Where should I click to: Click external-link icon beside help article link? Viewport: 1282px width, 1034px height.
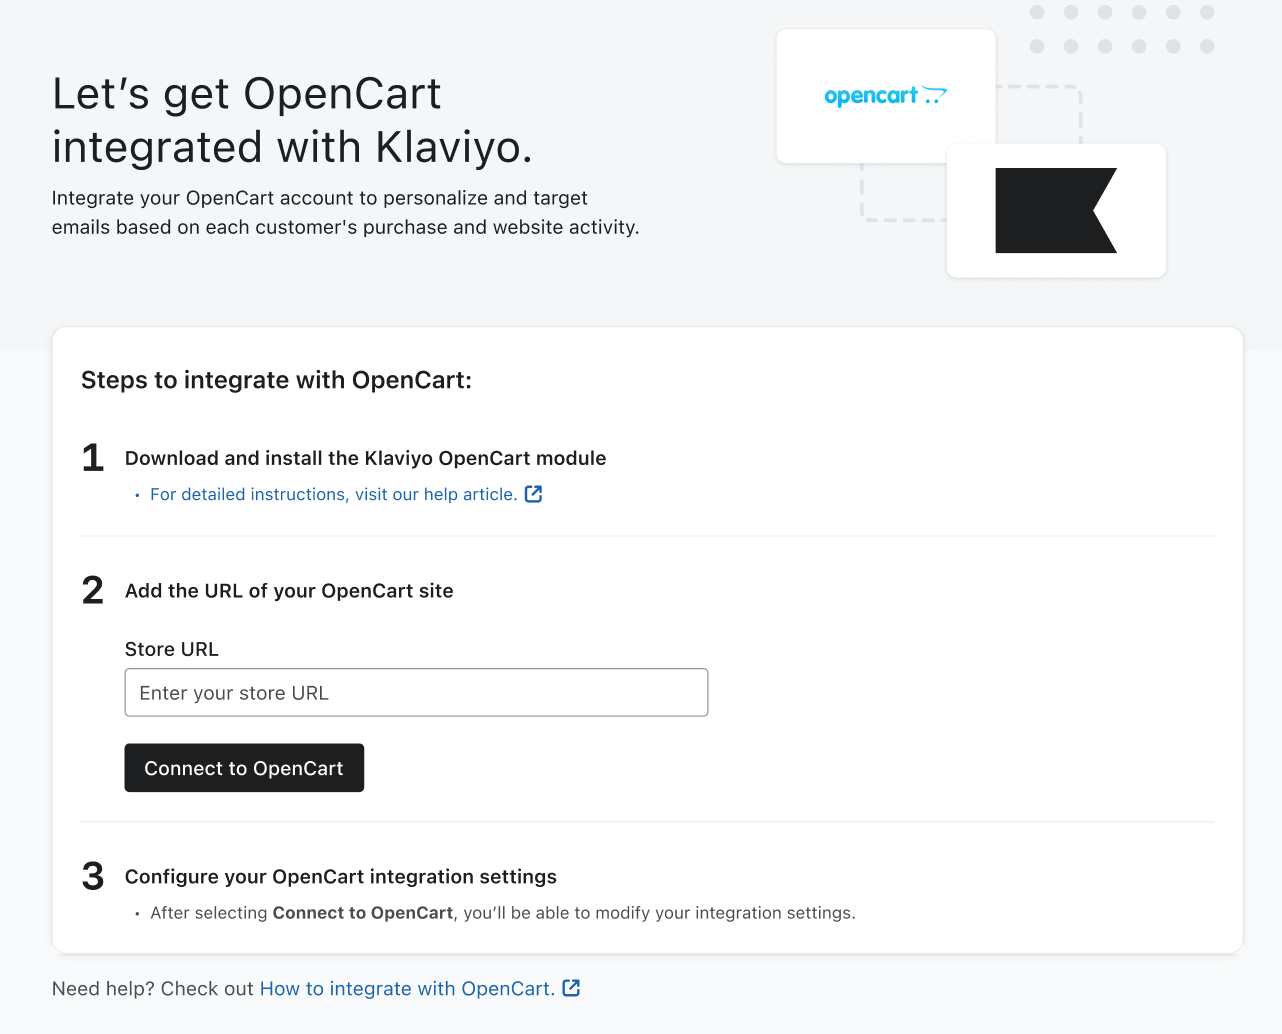534,494
